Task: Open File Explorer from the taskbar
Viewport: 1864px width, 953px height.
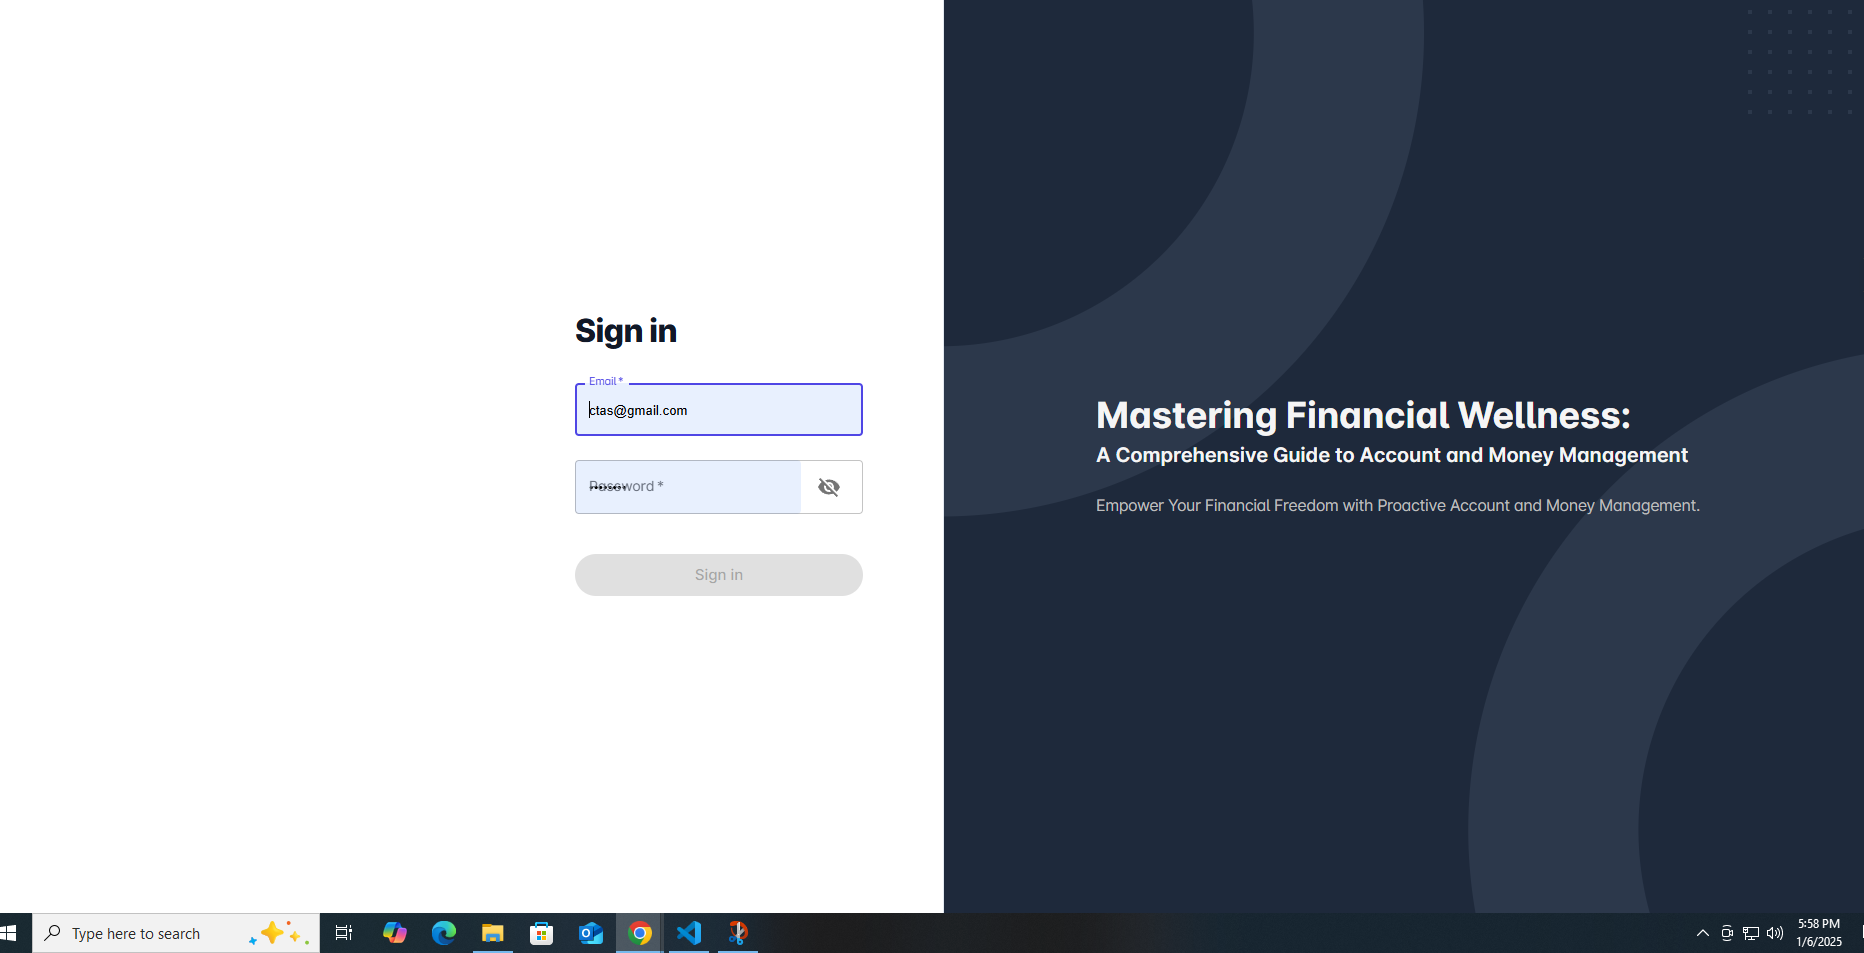Action: [492, 933]
